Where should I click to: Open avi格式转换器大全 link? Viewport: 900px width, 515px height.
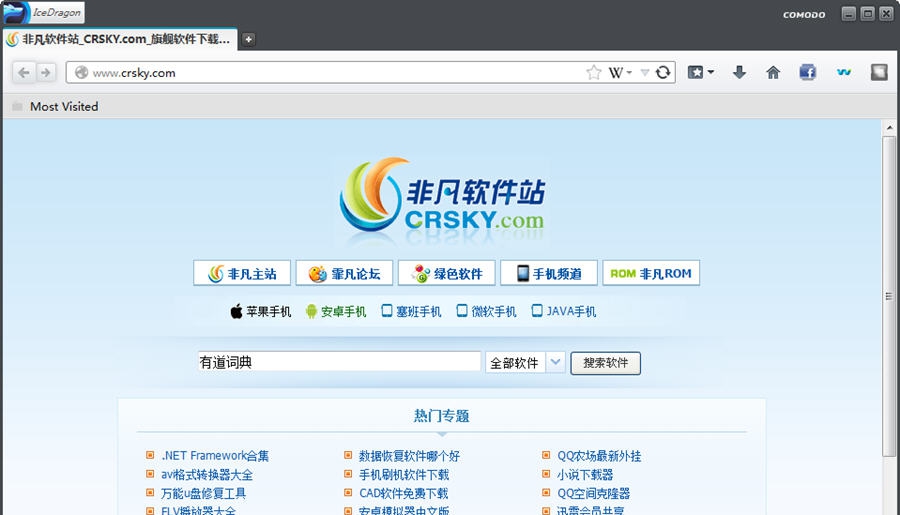[207, 475]
